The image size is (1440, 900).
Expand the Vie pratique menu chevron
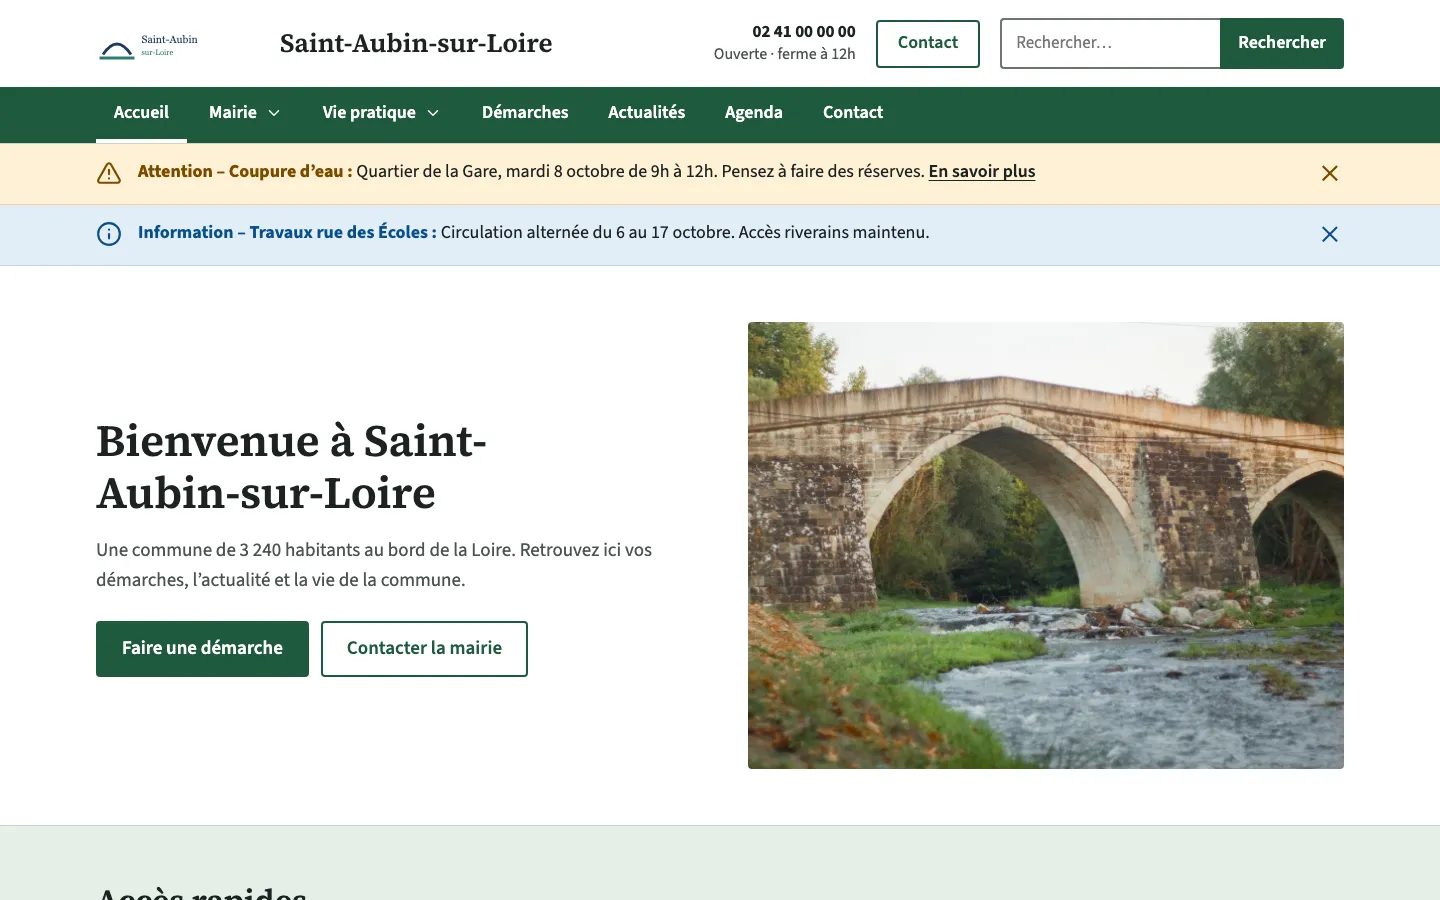(x=433, y=113)
